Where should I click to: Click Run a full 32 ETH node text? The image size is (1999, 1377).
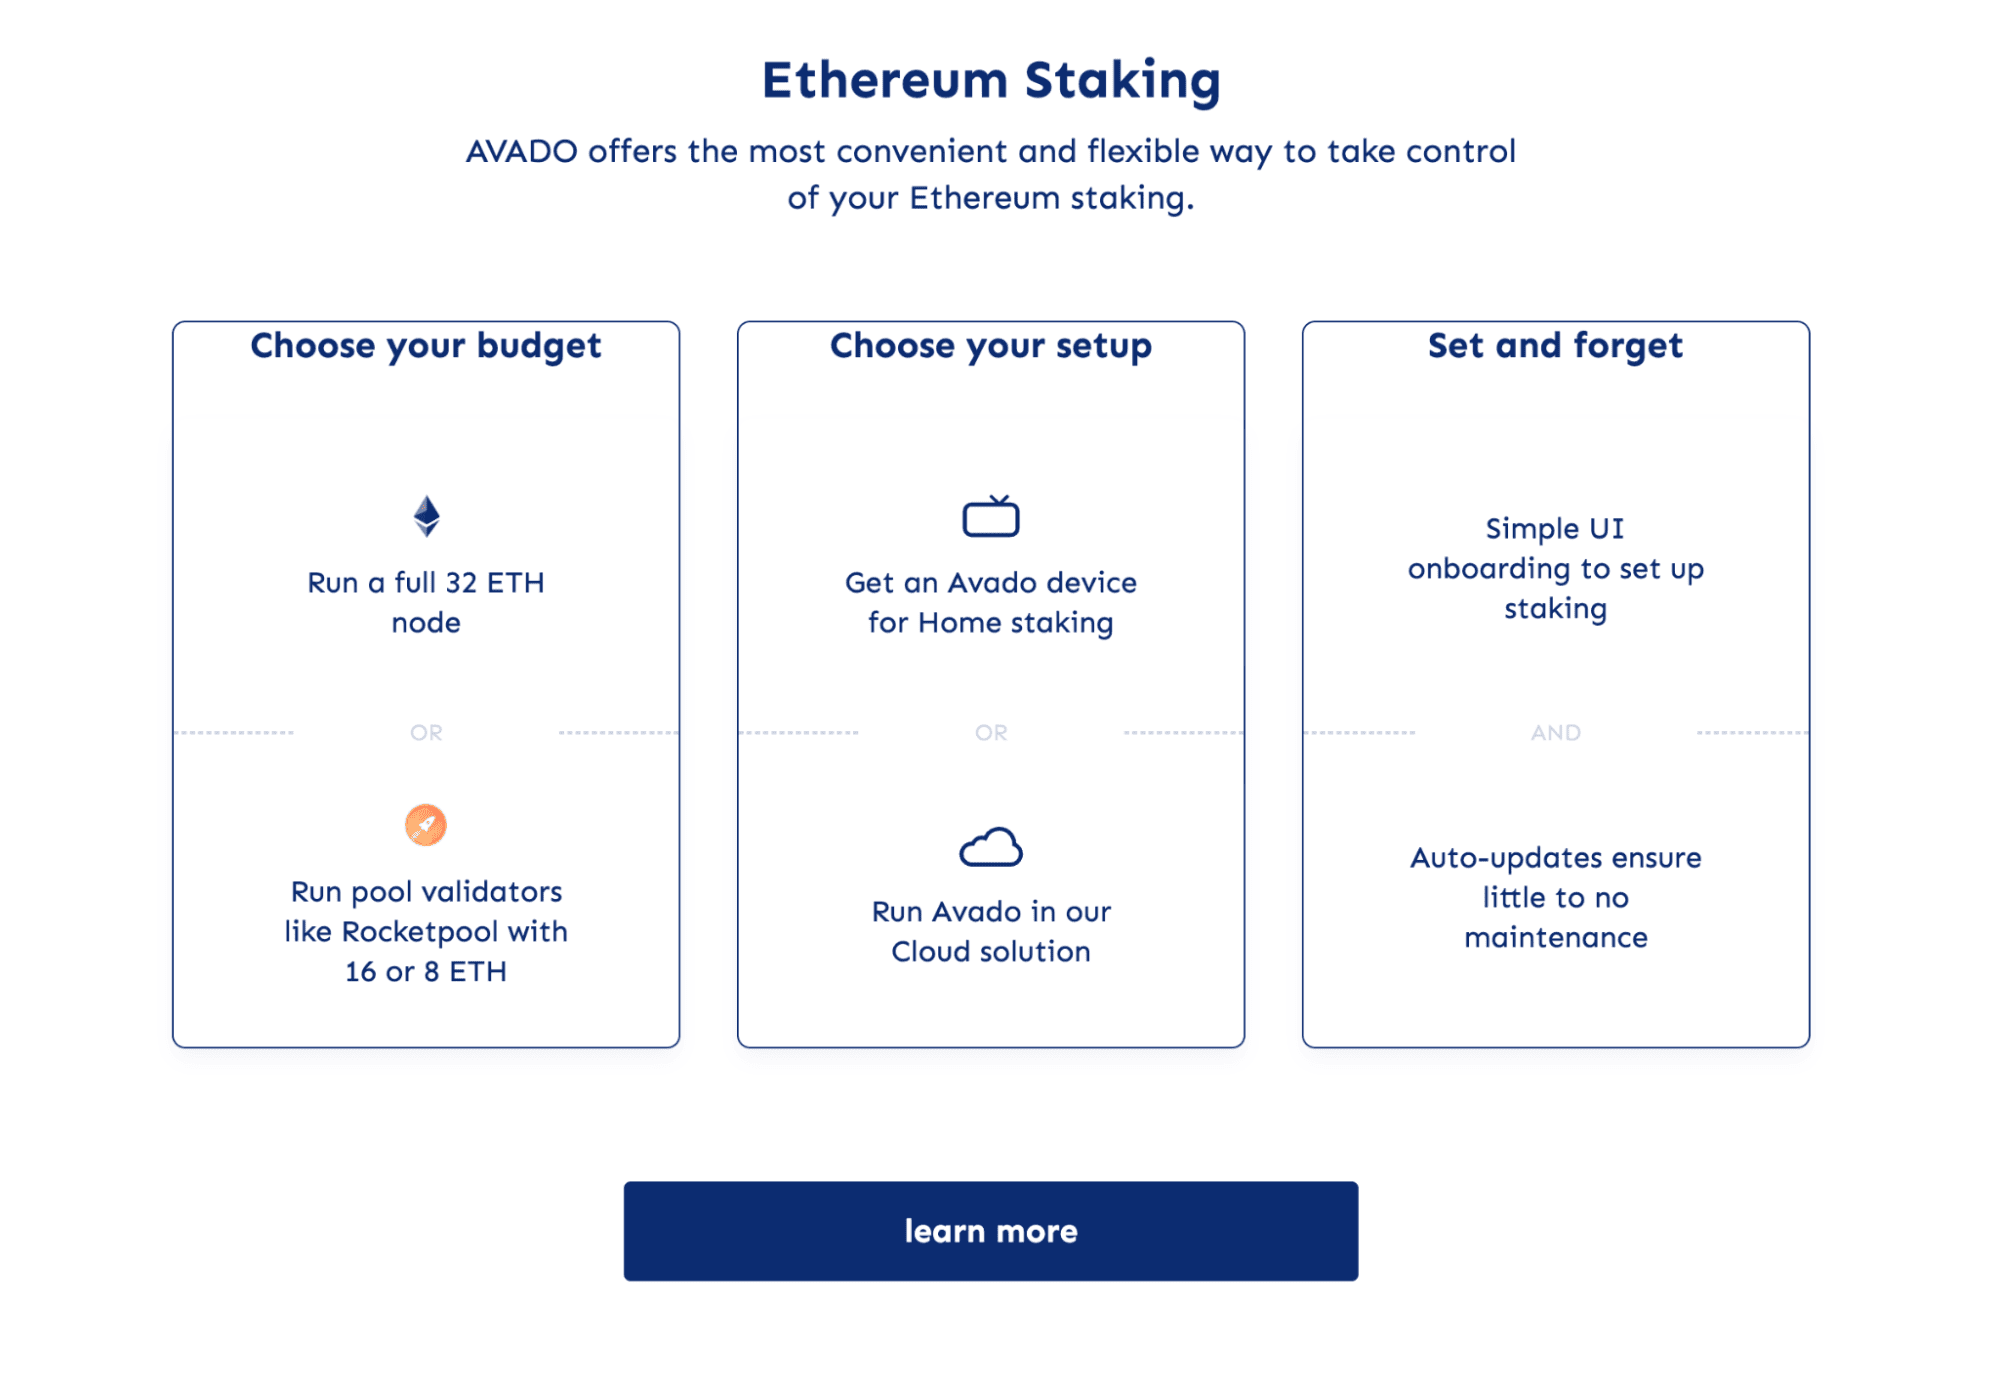point(426,602)
